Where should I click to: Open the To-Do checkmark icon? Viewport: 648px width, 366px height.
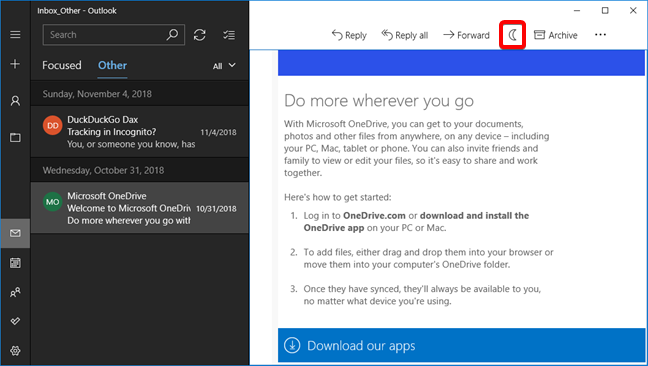click(x=15, y=321)
